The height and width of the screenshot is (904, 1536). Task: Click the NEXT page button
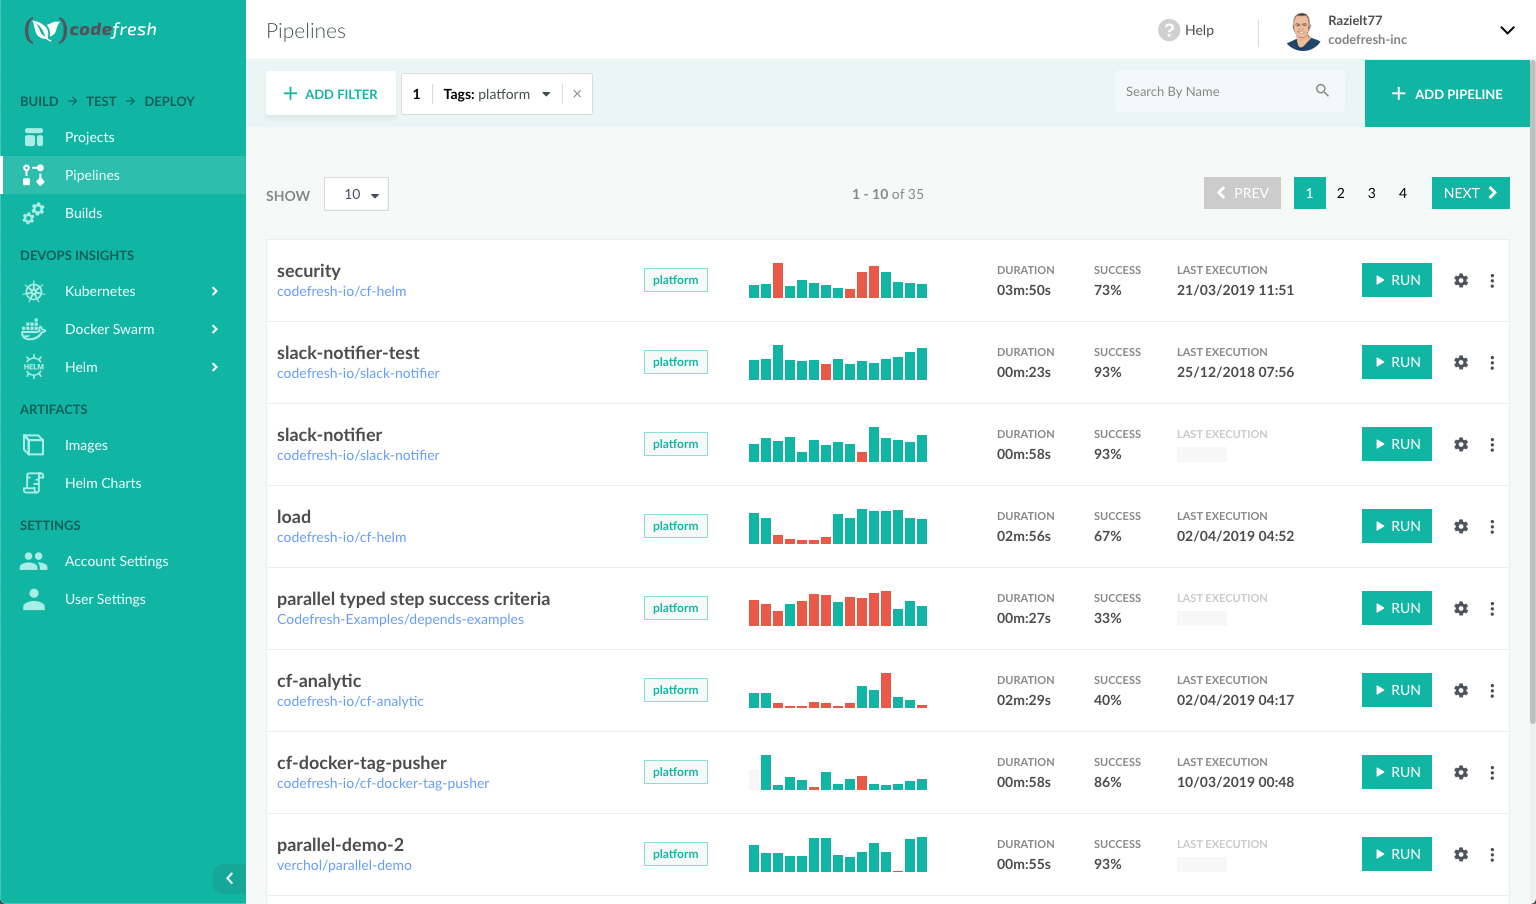(1470, 193)
